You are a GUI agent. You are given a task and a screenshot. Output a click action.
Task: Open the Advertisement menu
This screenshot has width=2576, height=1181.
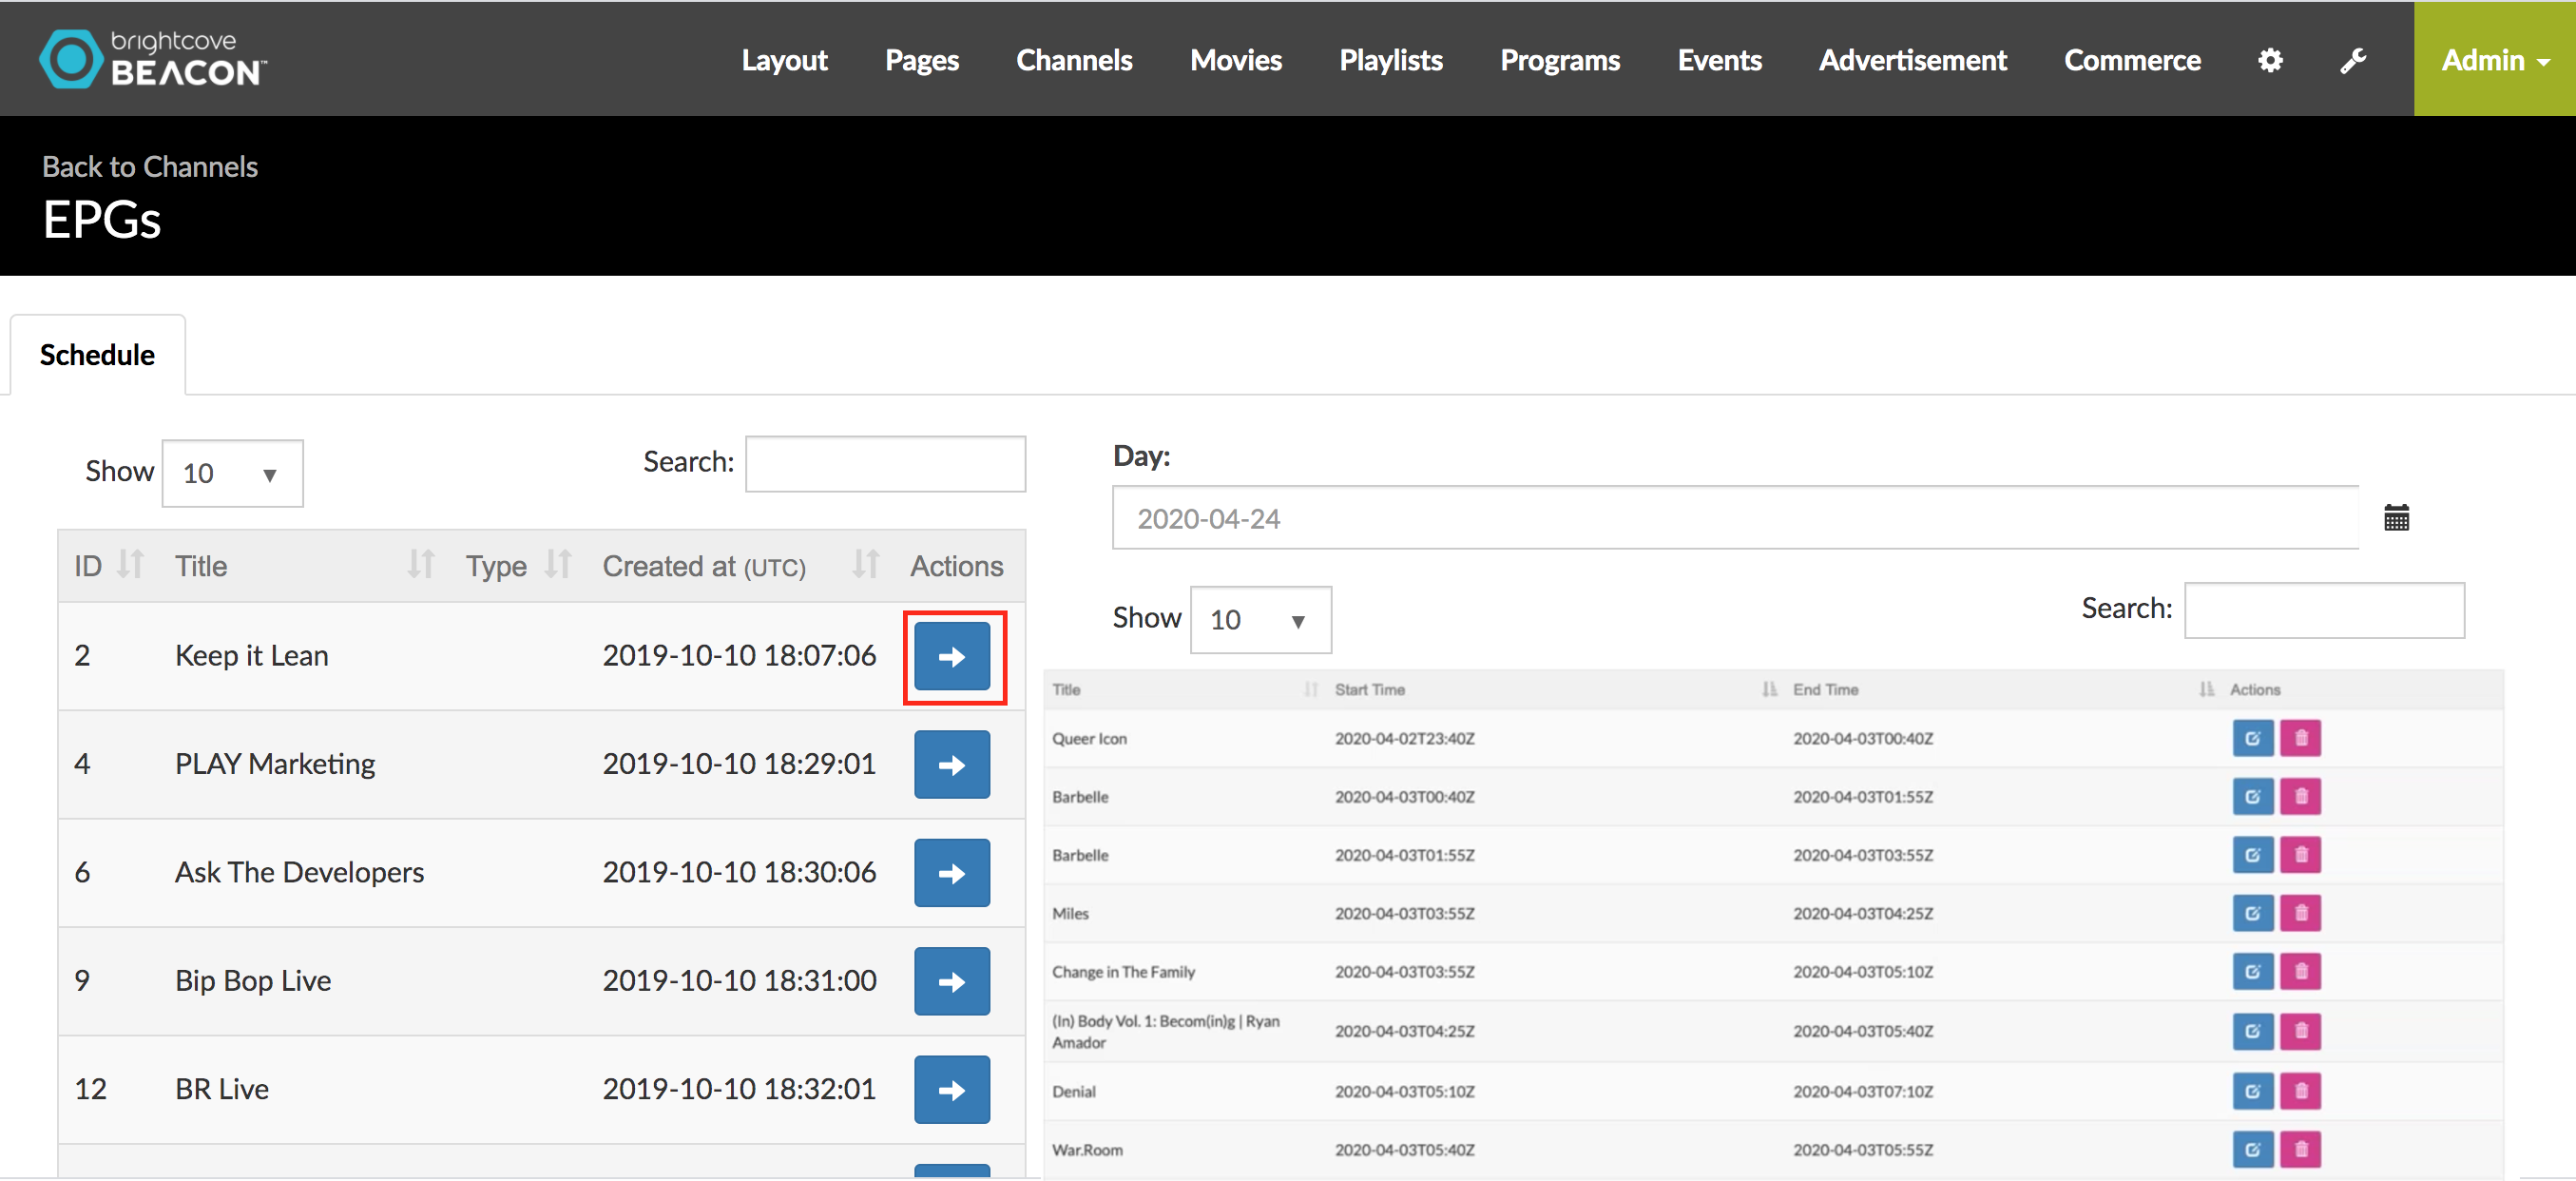[x=1912, y=60]
